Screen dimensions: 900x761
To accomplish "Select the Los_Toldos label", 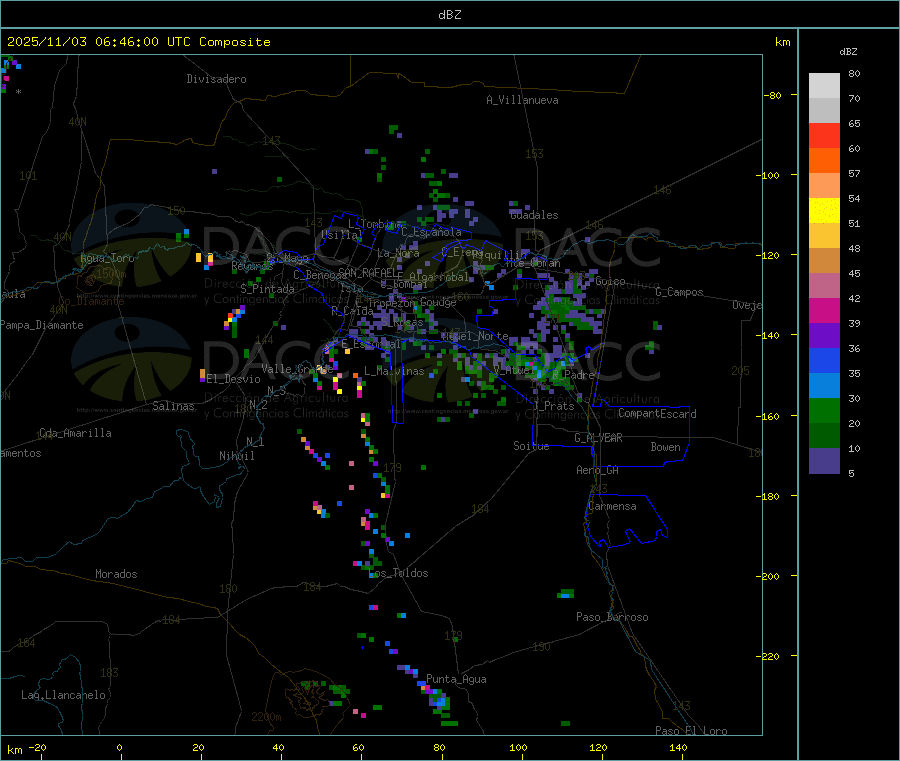I will [399, 573].
